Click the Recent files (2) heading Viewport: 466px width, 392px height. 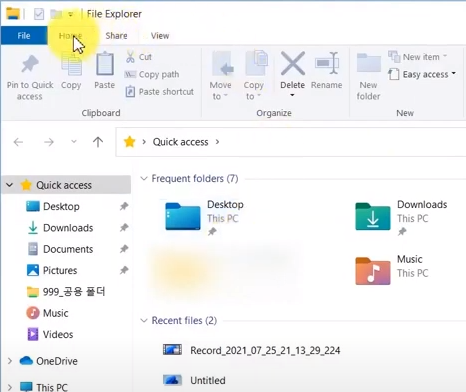tap(184, 321)
